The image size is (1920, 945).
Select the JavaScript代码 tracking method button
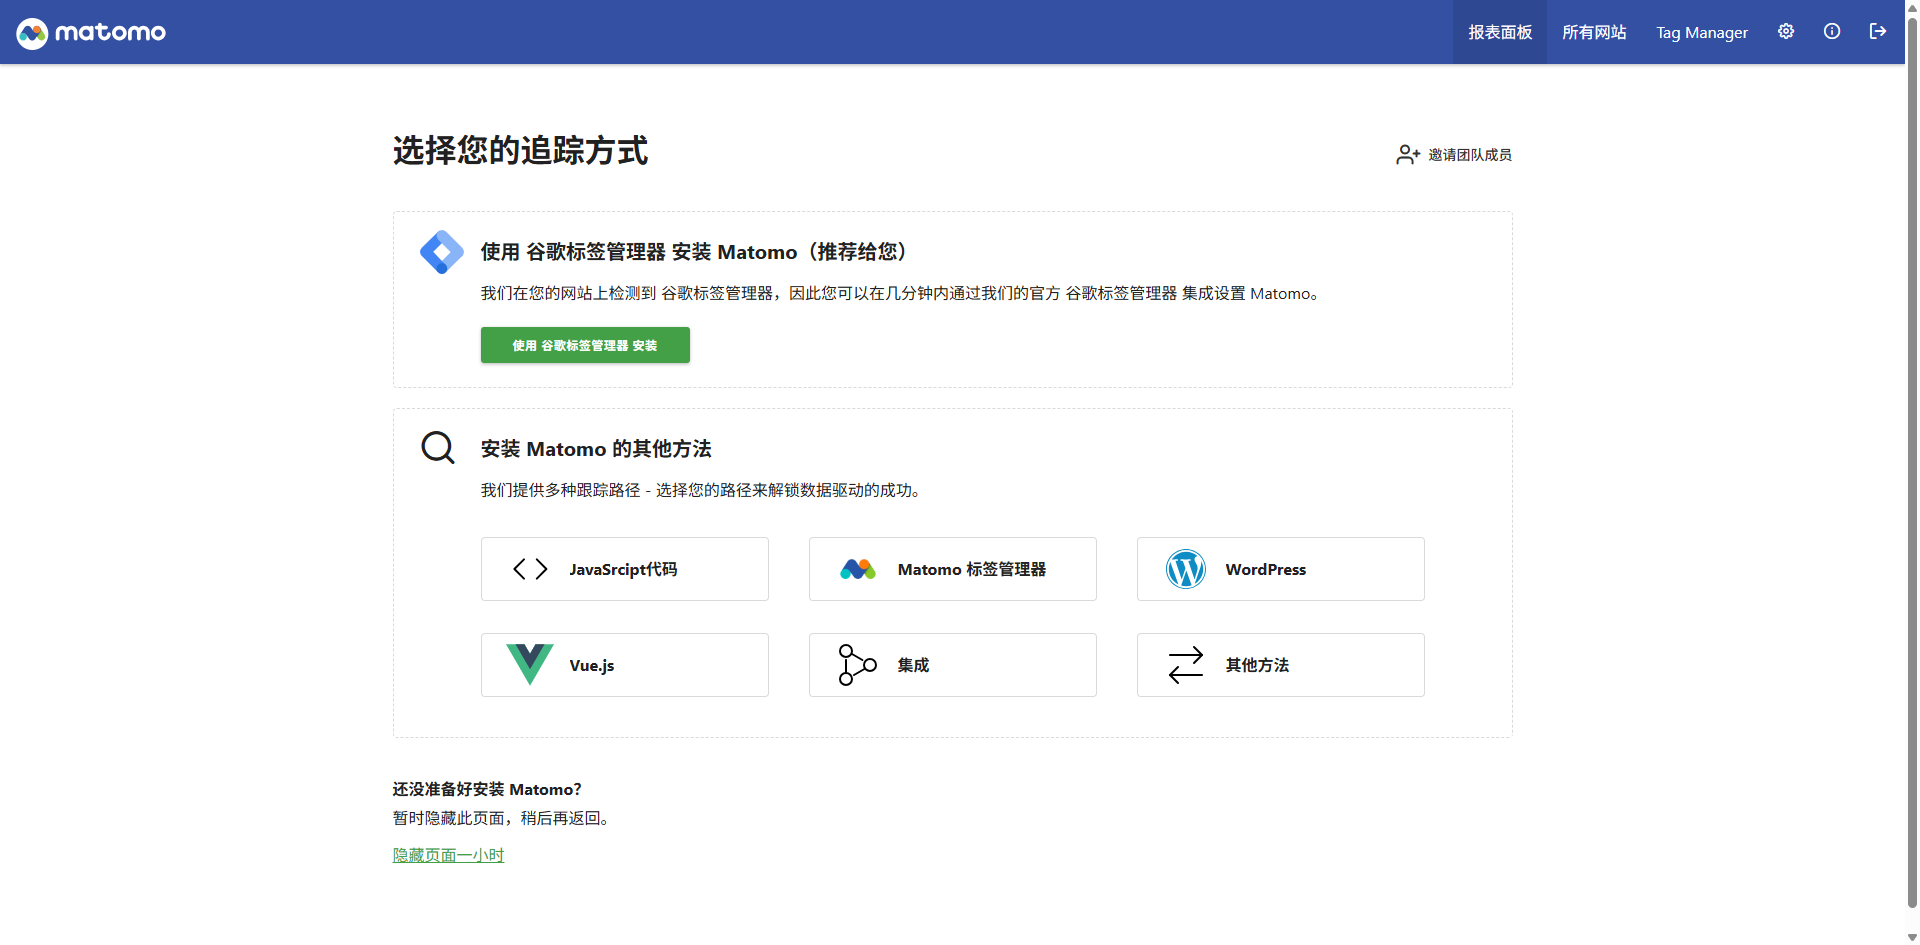pyautogui.click(x=624, y=569)
